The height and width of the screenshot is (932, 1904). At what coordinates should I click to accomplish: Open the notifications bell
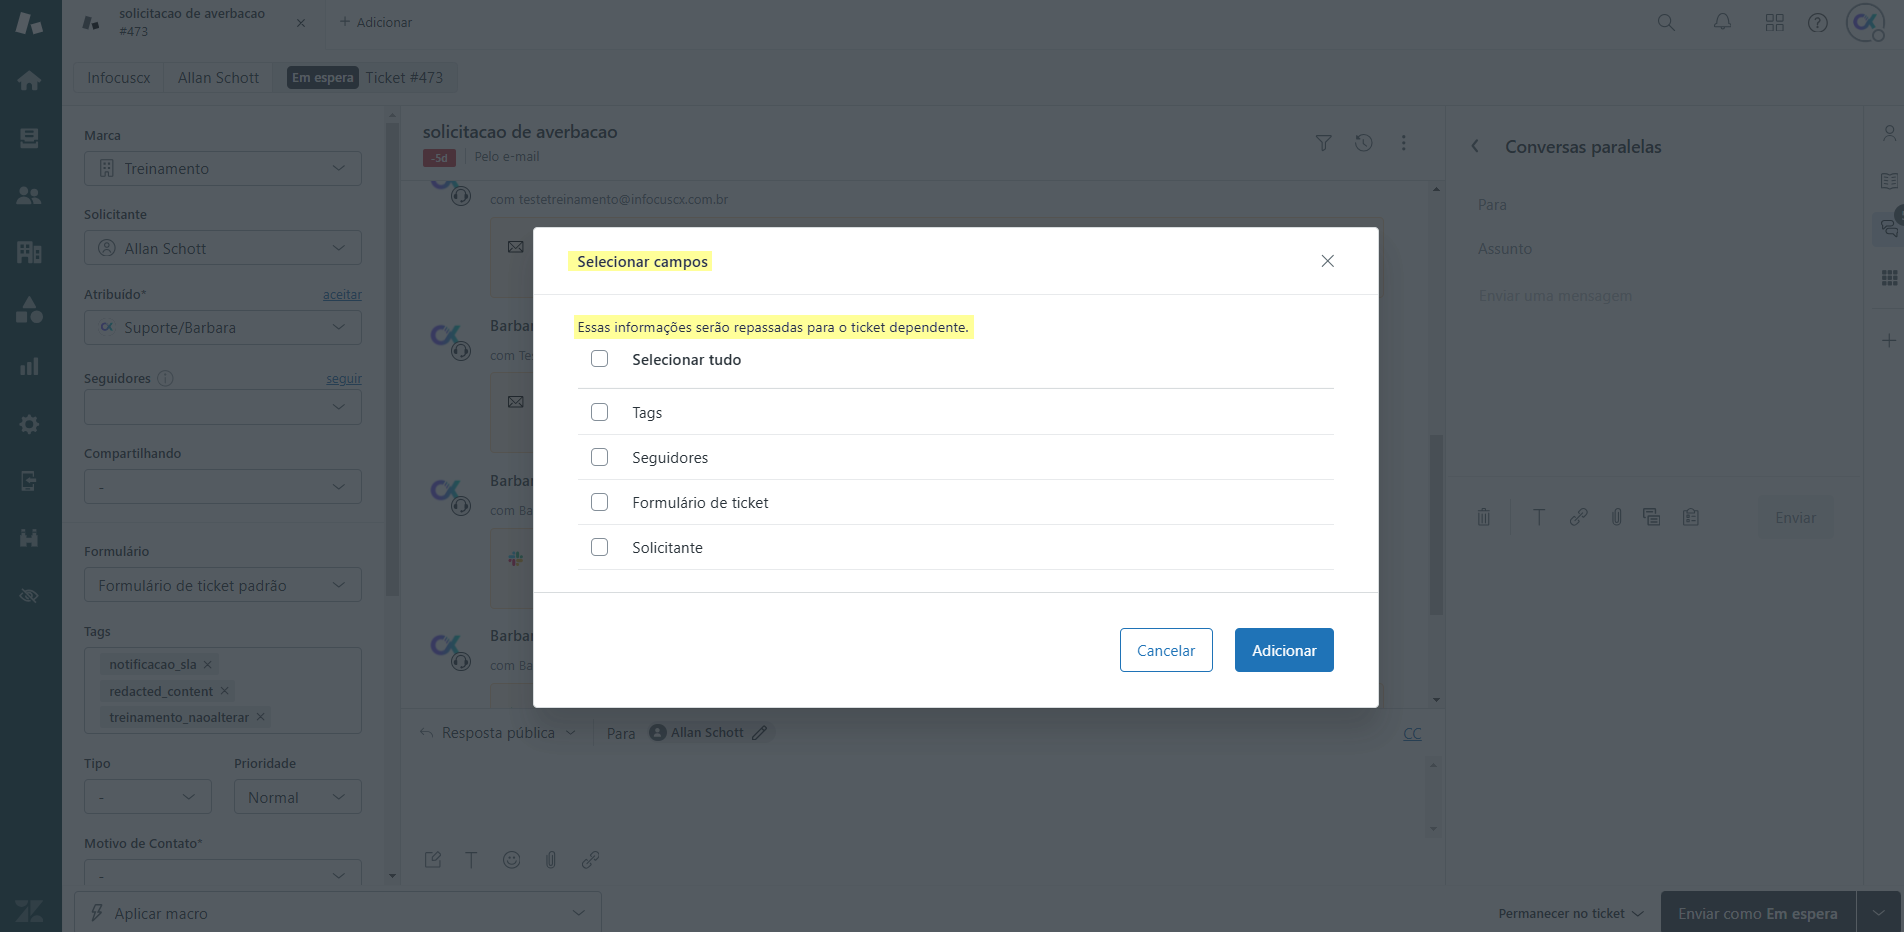pyautogui.click(x=1722, y=22)
